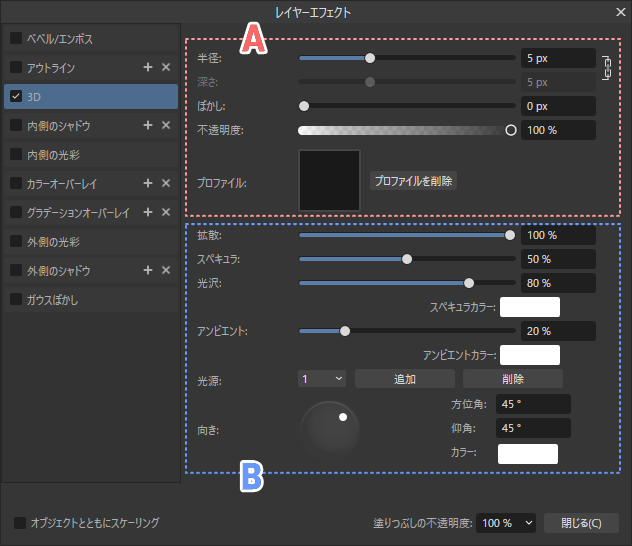
Task: Click the X icon beside カラーオーバーレイ
Action: [166, 183]
